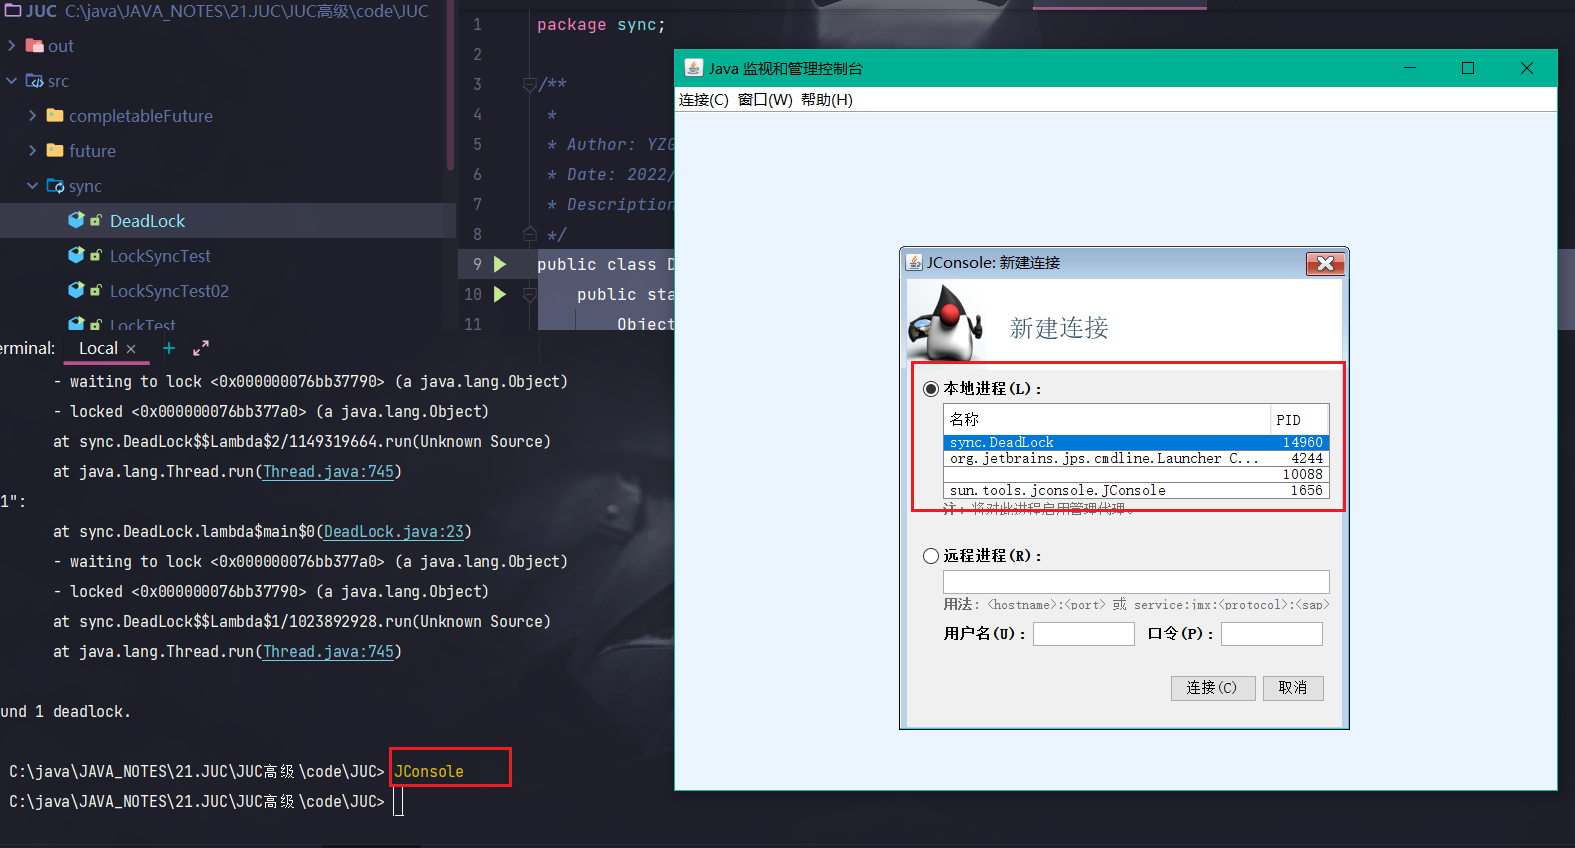The width and height of the screenshot is (1575, 848).
Task: Fold the comment end at line 8
Action: click(x=530, y=234)
